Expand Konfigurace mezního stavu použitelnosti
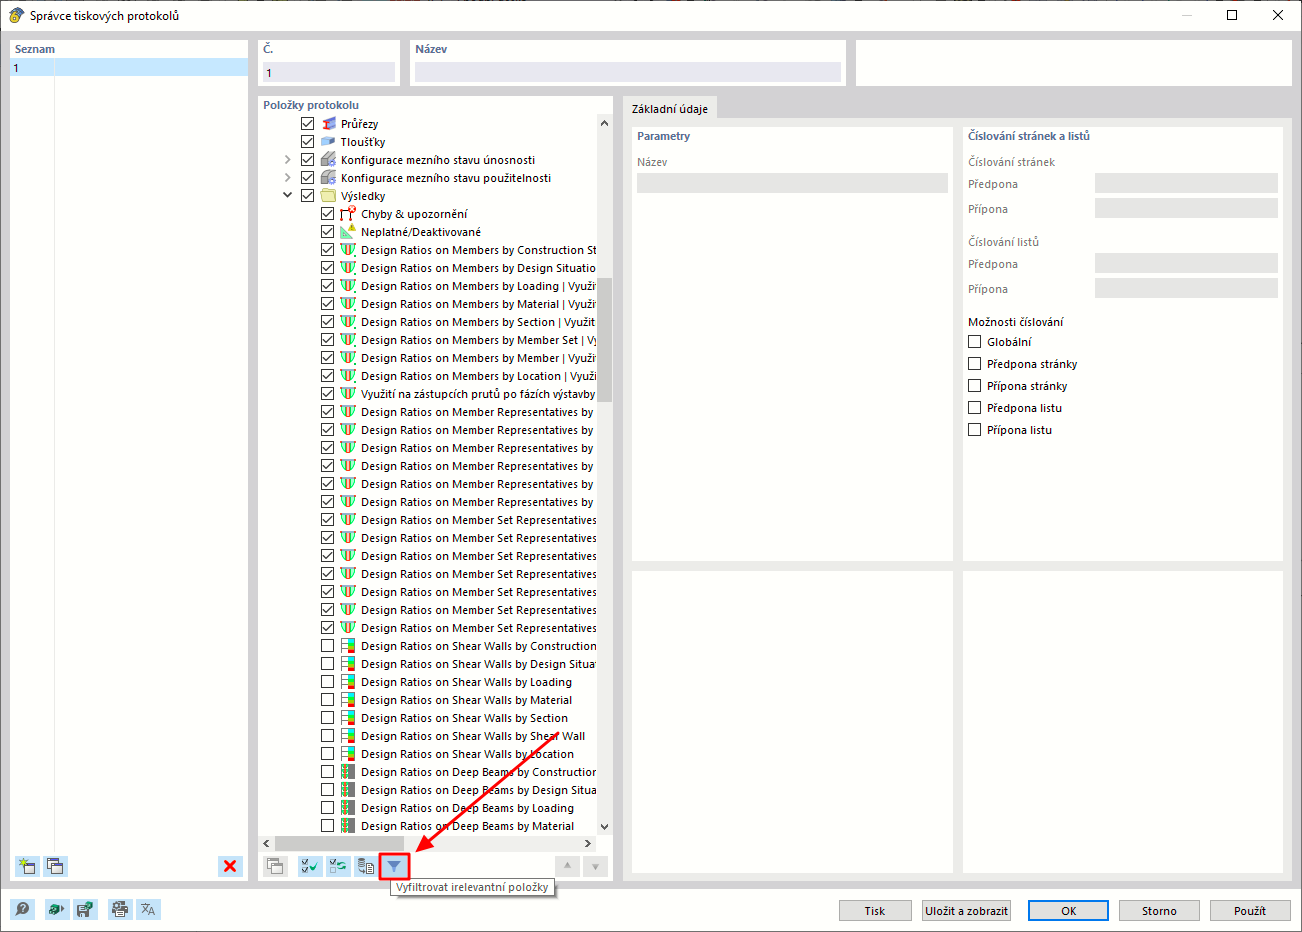Screen dimensions: 1302x932 pos(289,177)
